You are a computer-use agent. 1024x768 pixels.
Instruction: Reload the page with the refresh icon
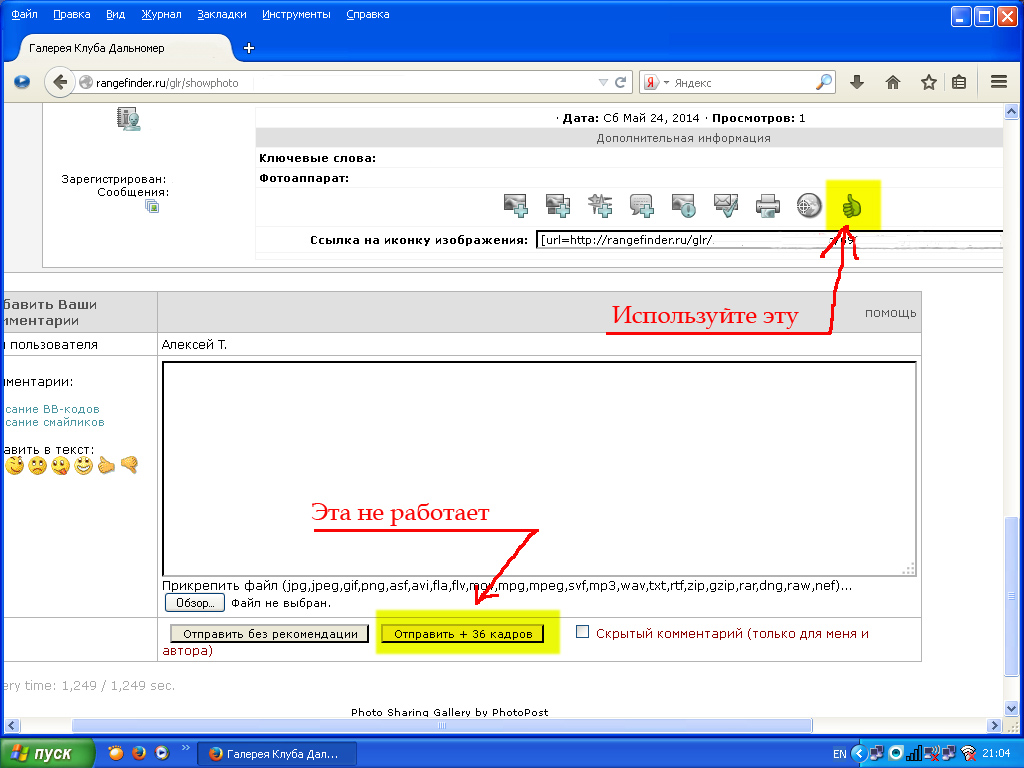pyautogui.click(x=620, y=82)
